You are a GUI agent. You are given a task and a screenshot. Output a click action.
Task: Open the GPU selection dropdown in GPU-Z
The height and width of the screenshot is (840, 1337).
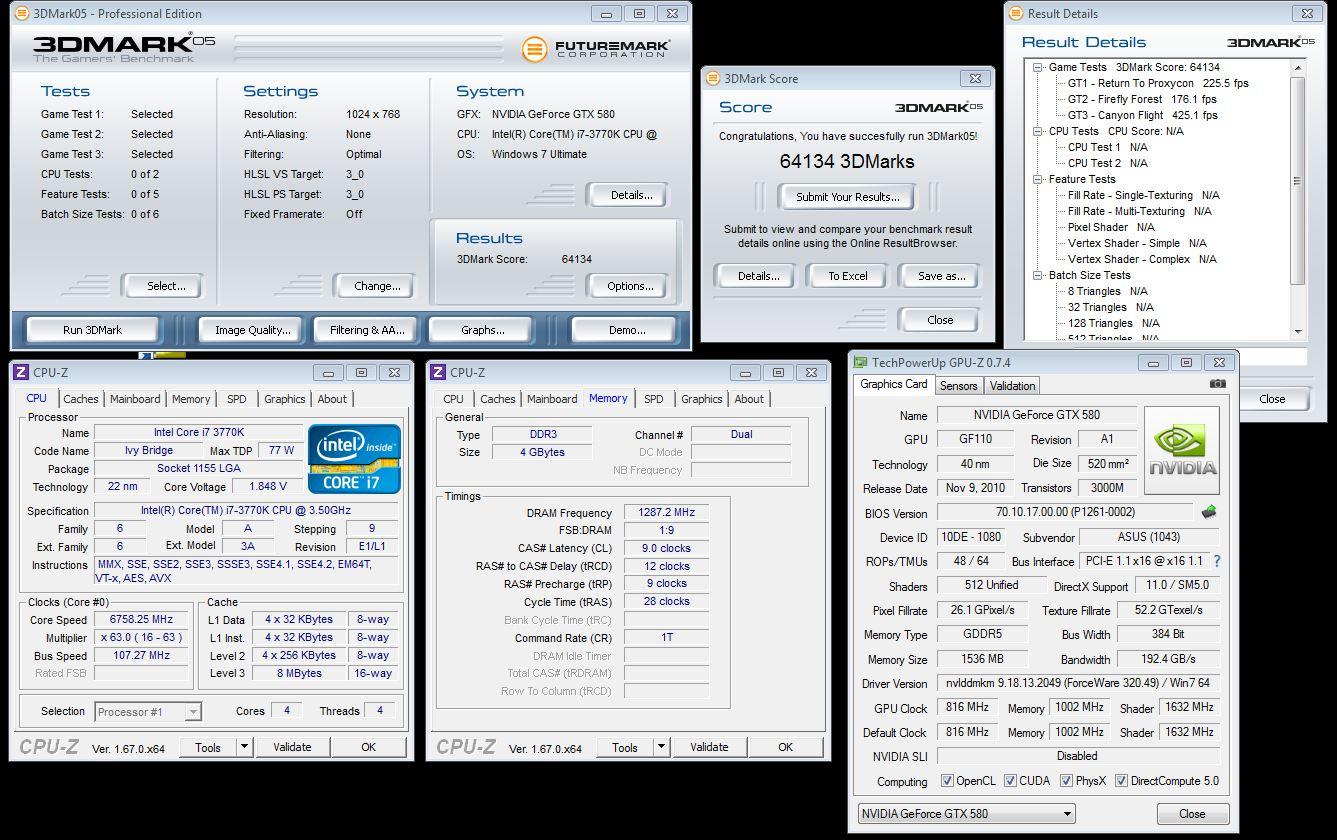point(966,814)
